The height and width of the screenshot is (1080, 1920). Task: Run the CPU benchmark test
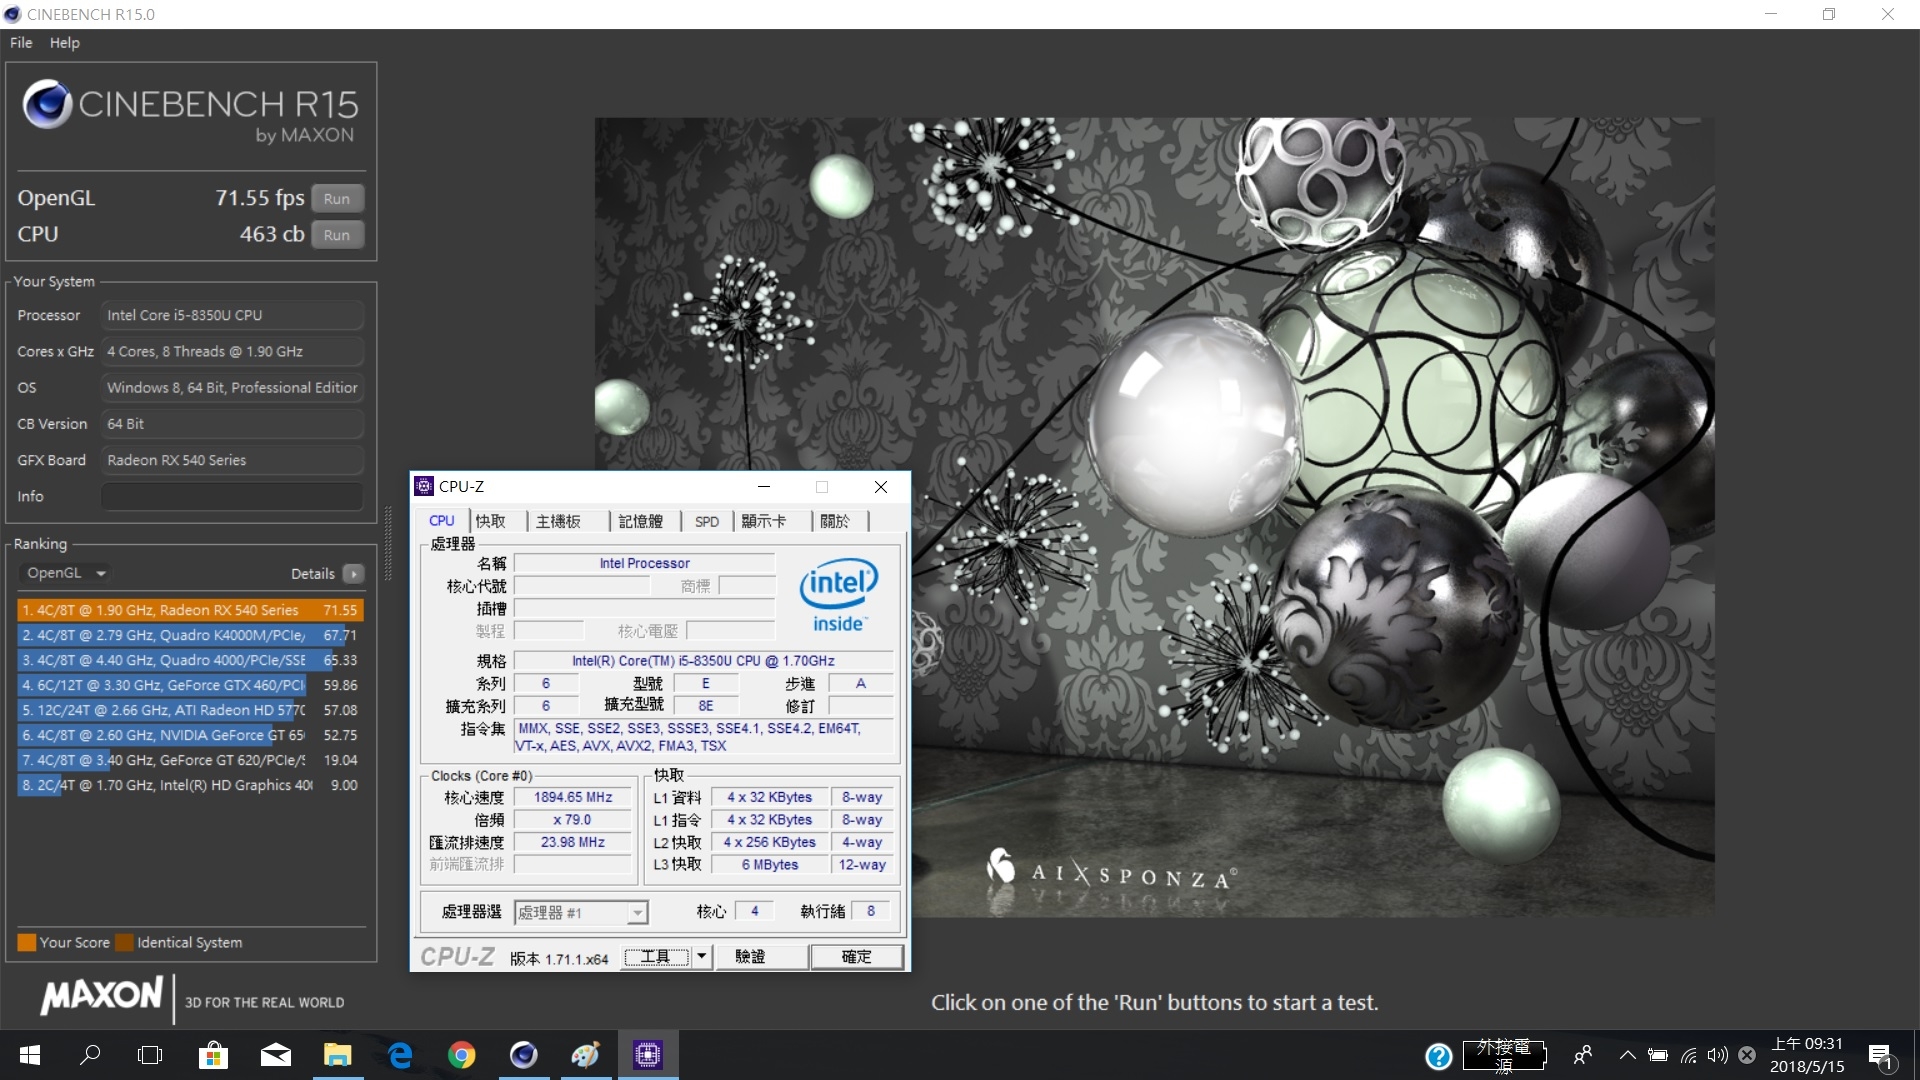click(x=337, y=234)
